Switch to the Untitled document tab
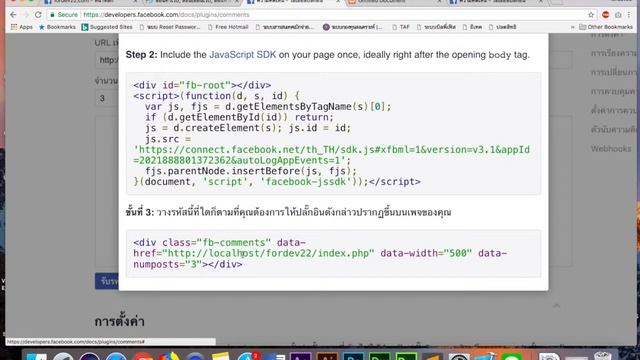The width and height of the screenshot is (640, 360). coord(394,2)
